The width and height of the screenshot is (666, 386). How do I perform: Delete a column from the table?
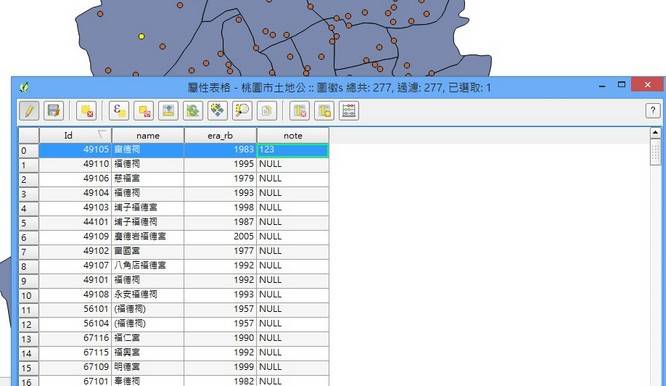(299, 111)
